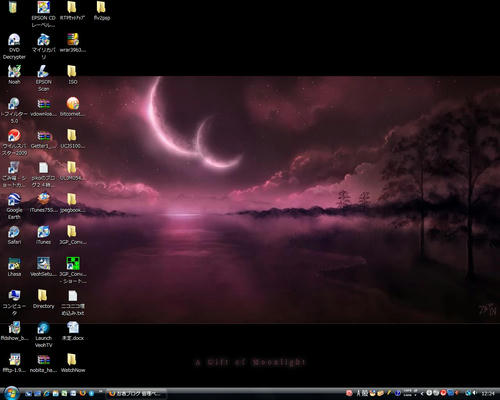Select the WatchNow folder icon
This screenshot has width=500, height=400.
73,363
